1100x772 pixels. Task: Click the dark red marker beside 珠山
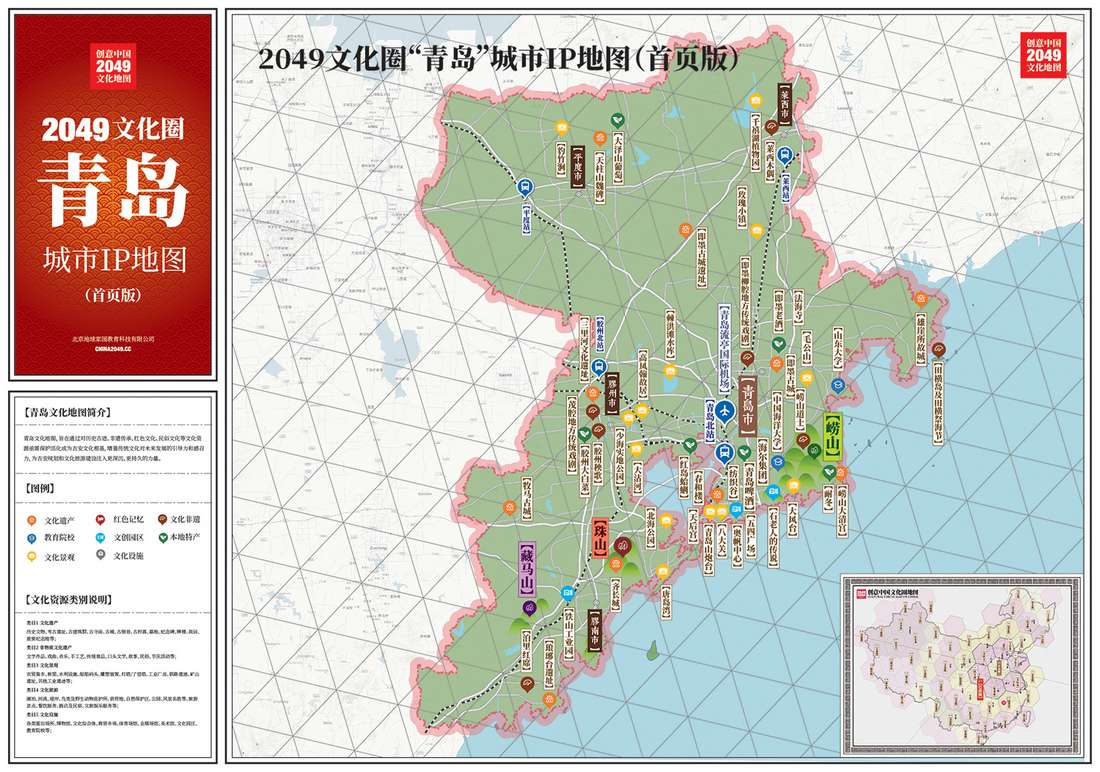[622, 546]
